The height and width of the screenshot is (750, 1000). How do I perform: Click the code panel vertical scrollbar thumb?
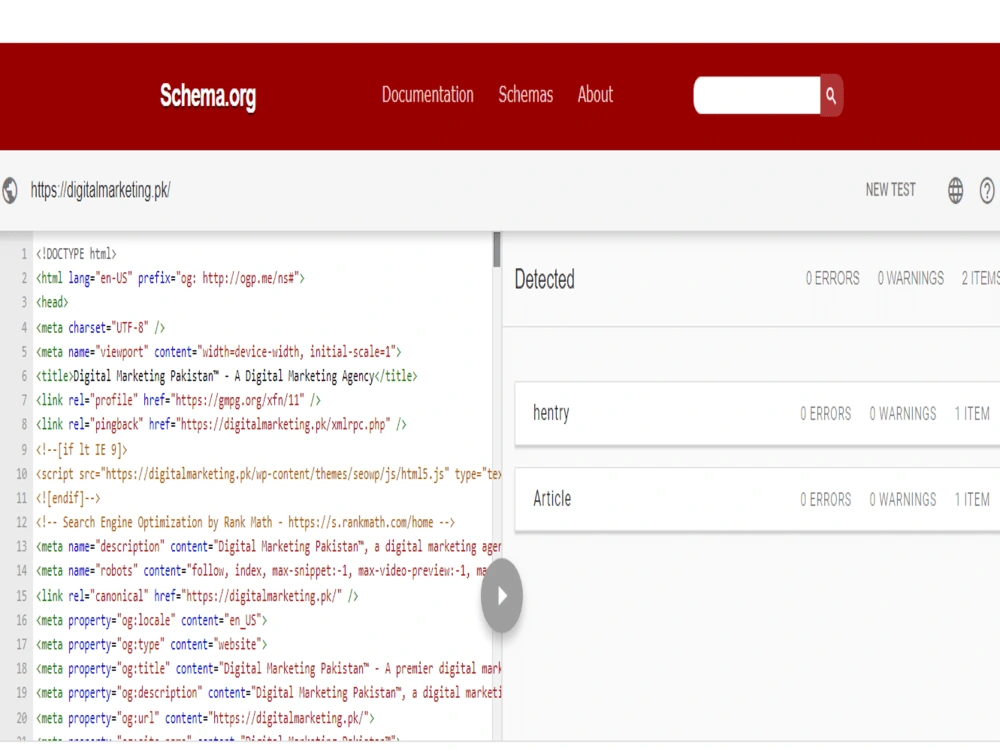pos(497,249)
